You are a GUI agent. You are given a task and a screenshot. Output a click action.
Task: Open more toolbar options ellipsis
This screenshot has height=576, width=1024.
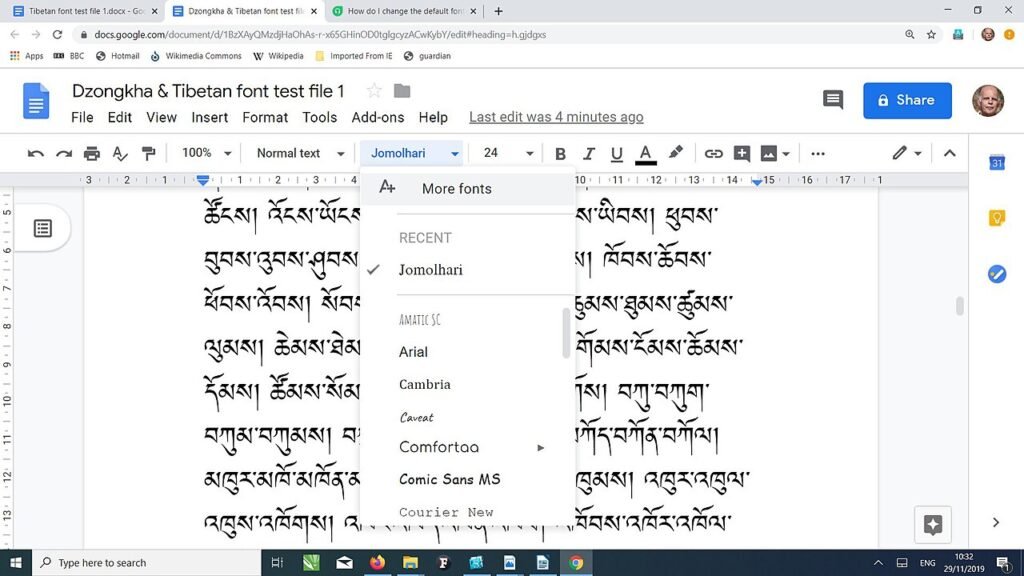(x=818, y=154)
